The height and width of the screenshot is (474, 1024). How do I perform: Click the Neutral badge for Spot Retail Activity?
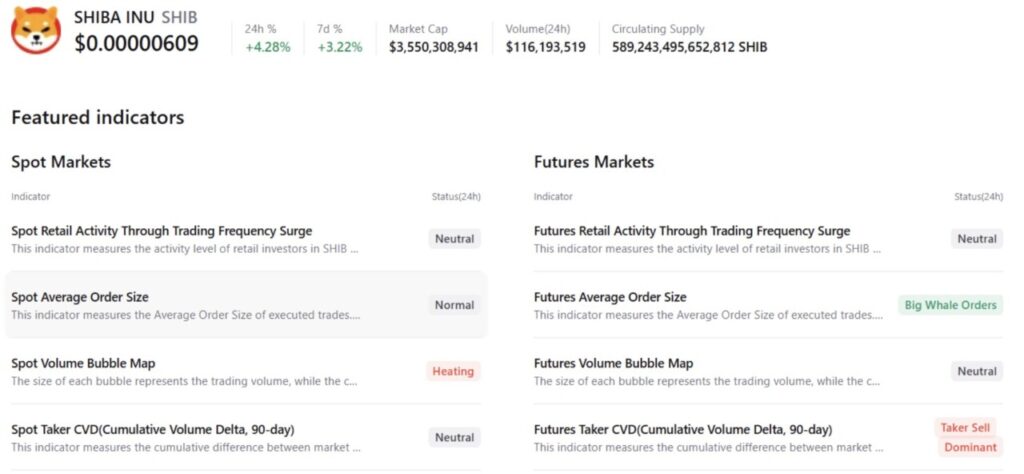pos(454,239)
